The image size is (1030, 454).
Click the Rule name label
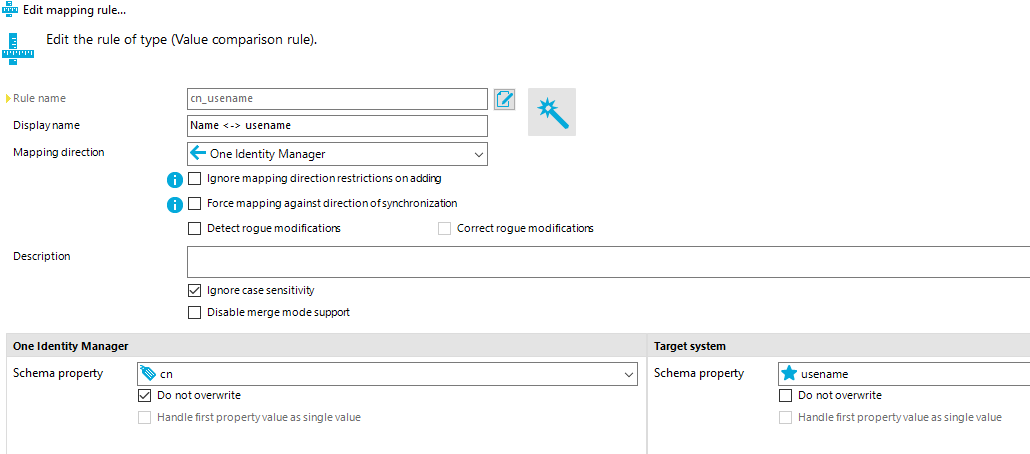point(39,98)
